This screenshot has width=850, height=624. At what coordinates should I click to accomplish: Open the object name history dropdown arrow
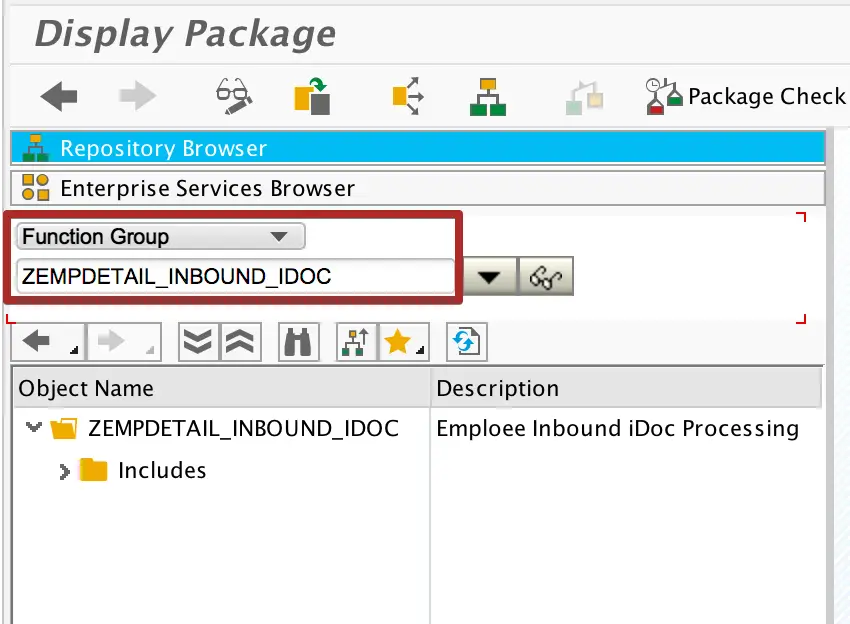(x=489, y=277)
